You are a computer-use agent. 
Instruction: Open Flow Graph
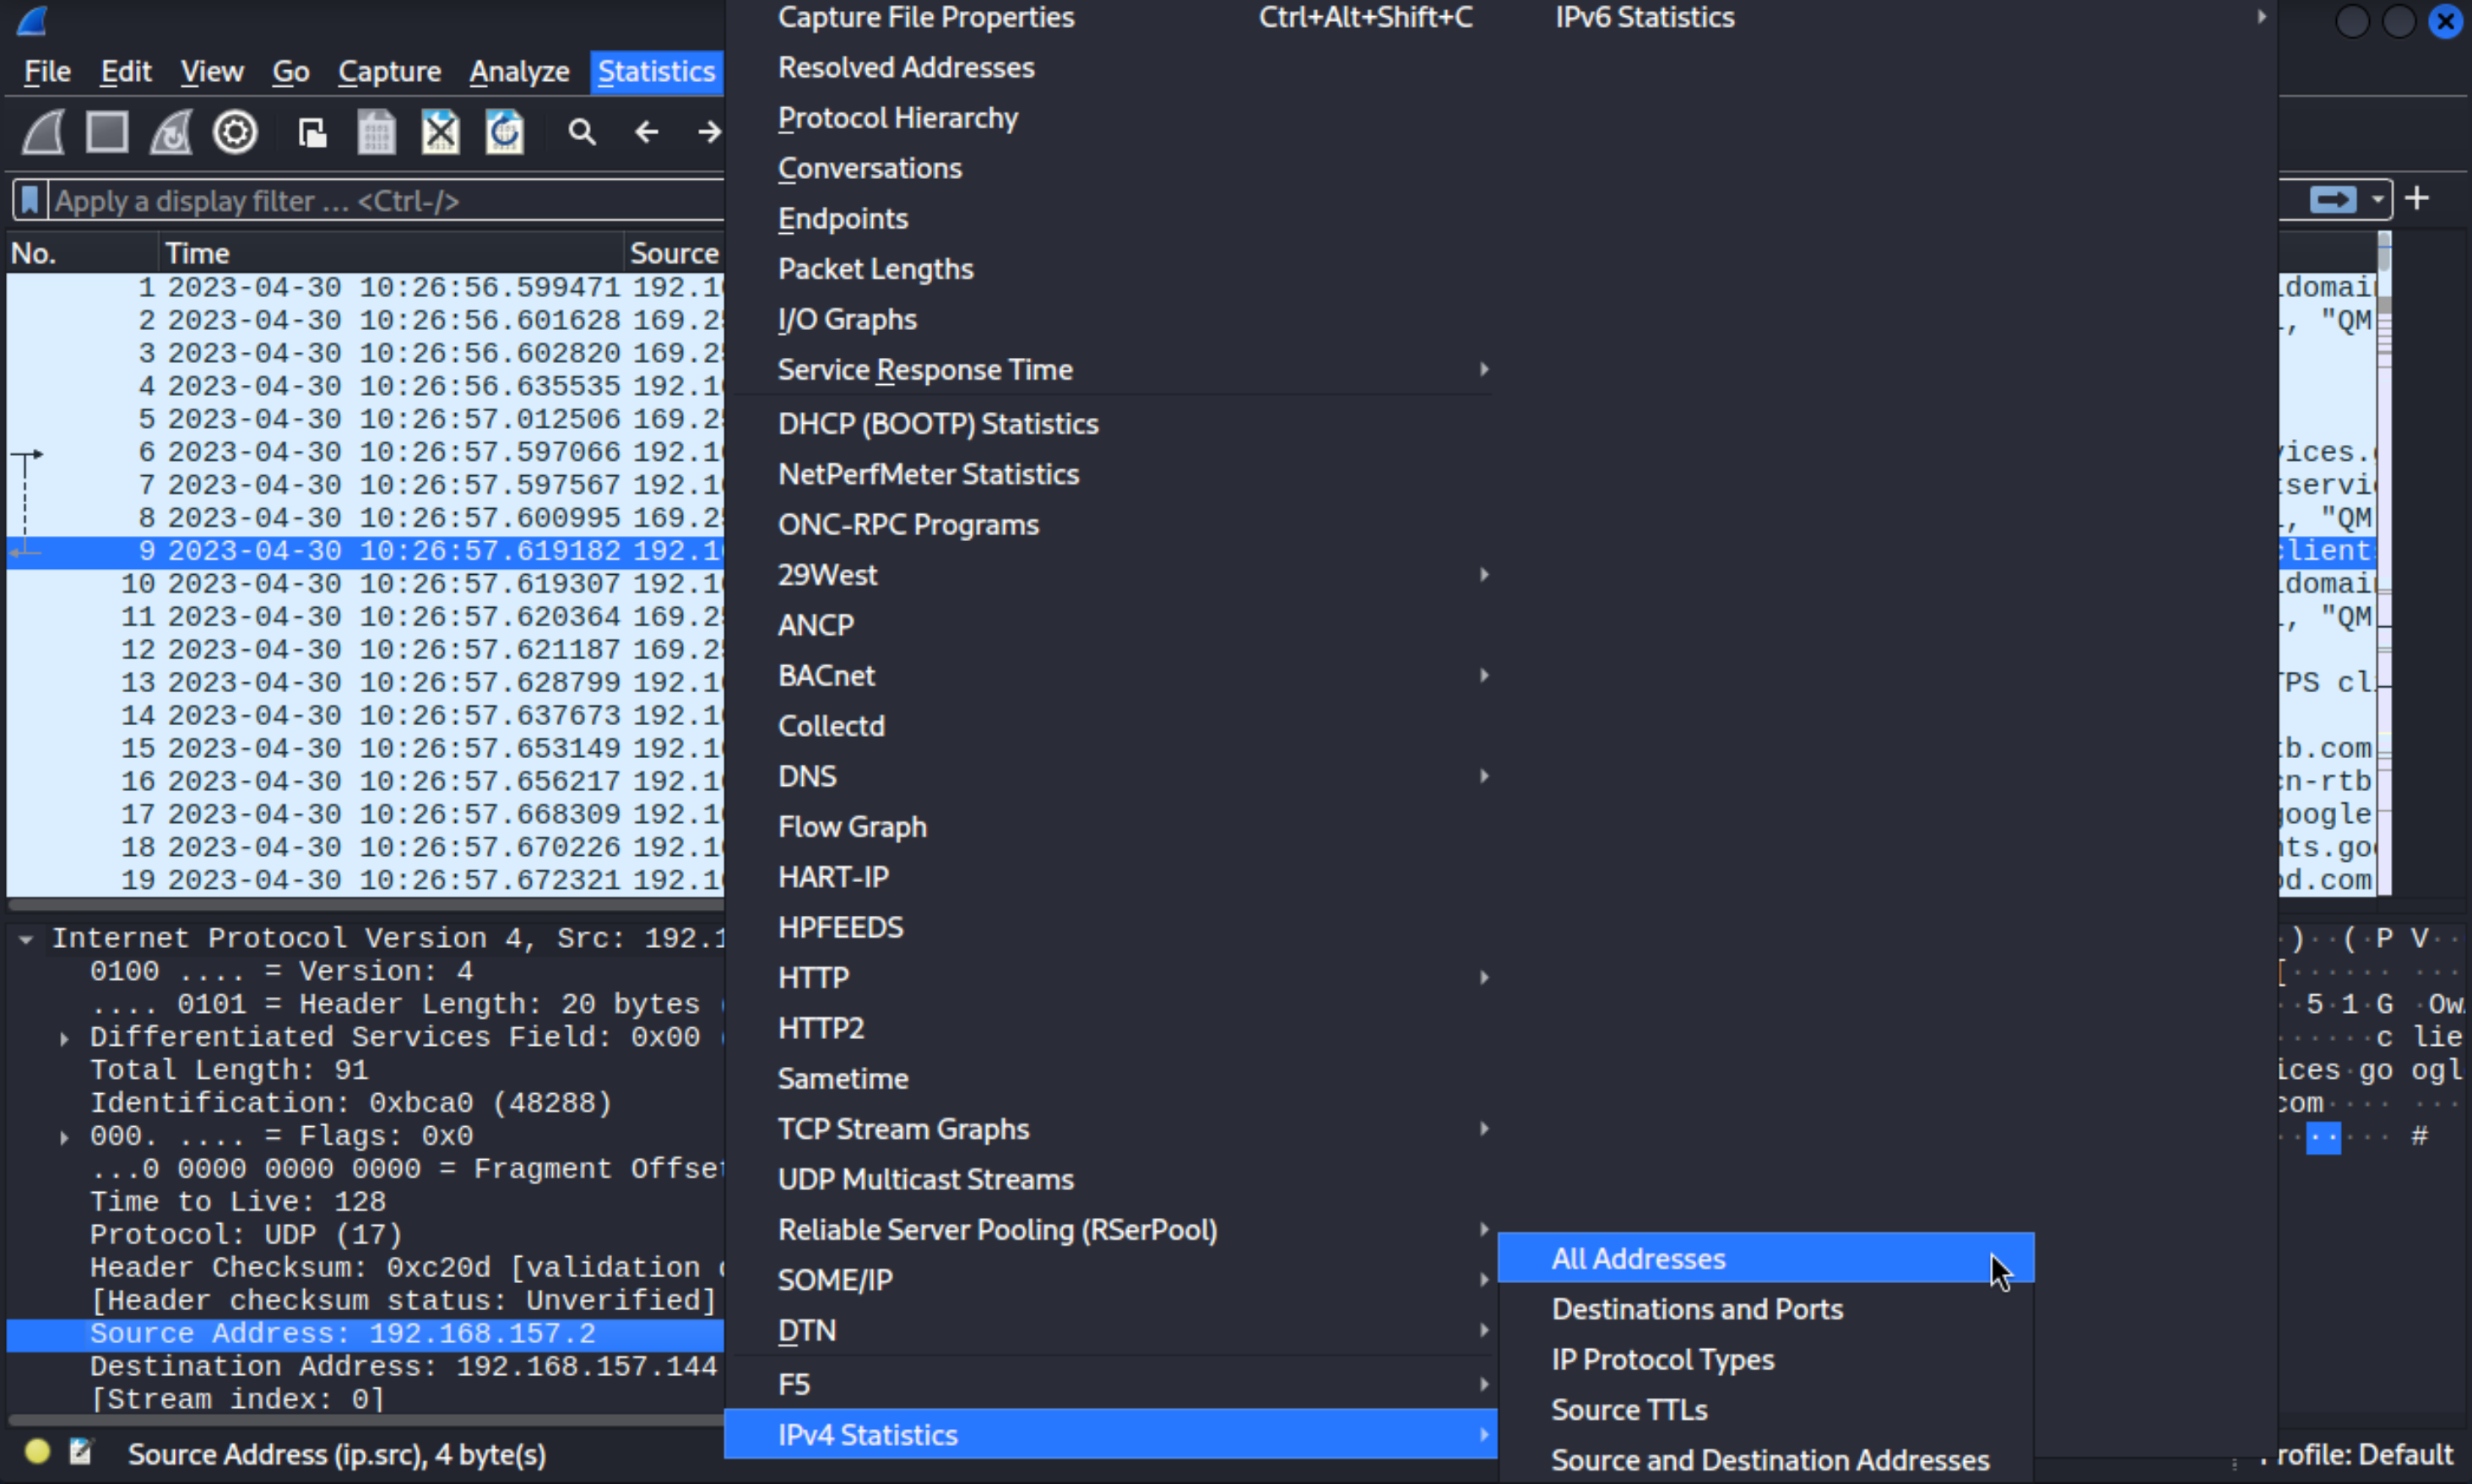(1110, 827)
